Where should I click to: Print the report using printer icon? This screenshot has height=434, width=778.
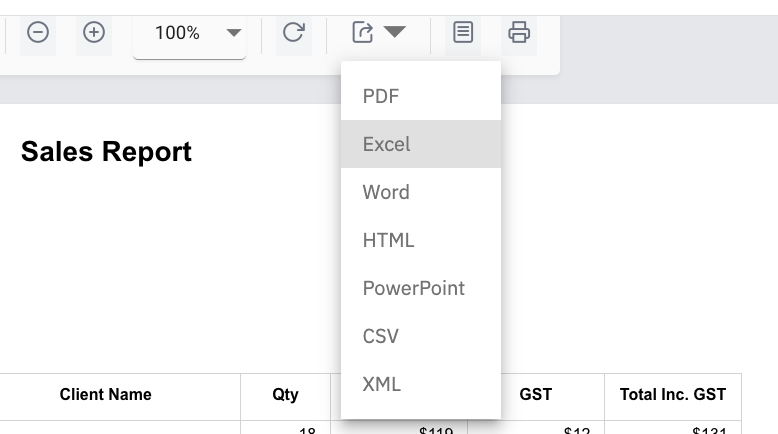[x=519, y=33]
